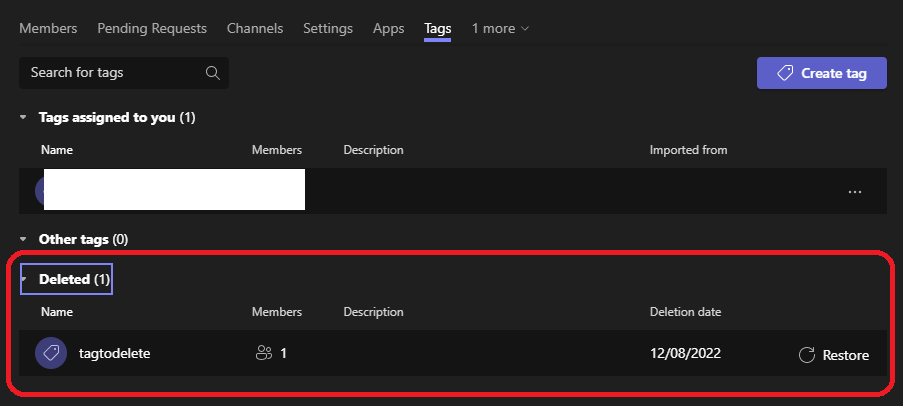Open the Pending Requests tab
Screen dimensions: 903x406
click(x=152, y=29)
